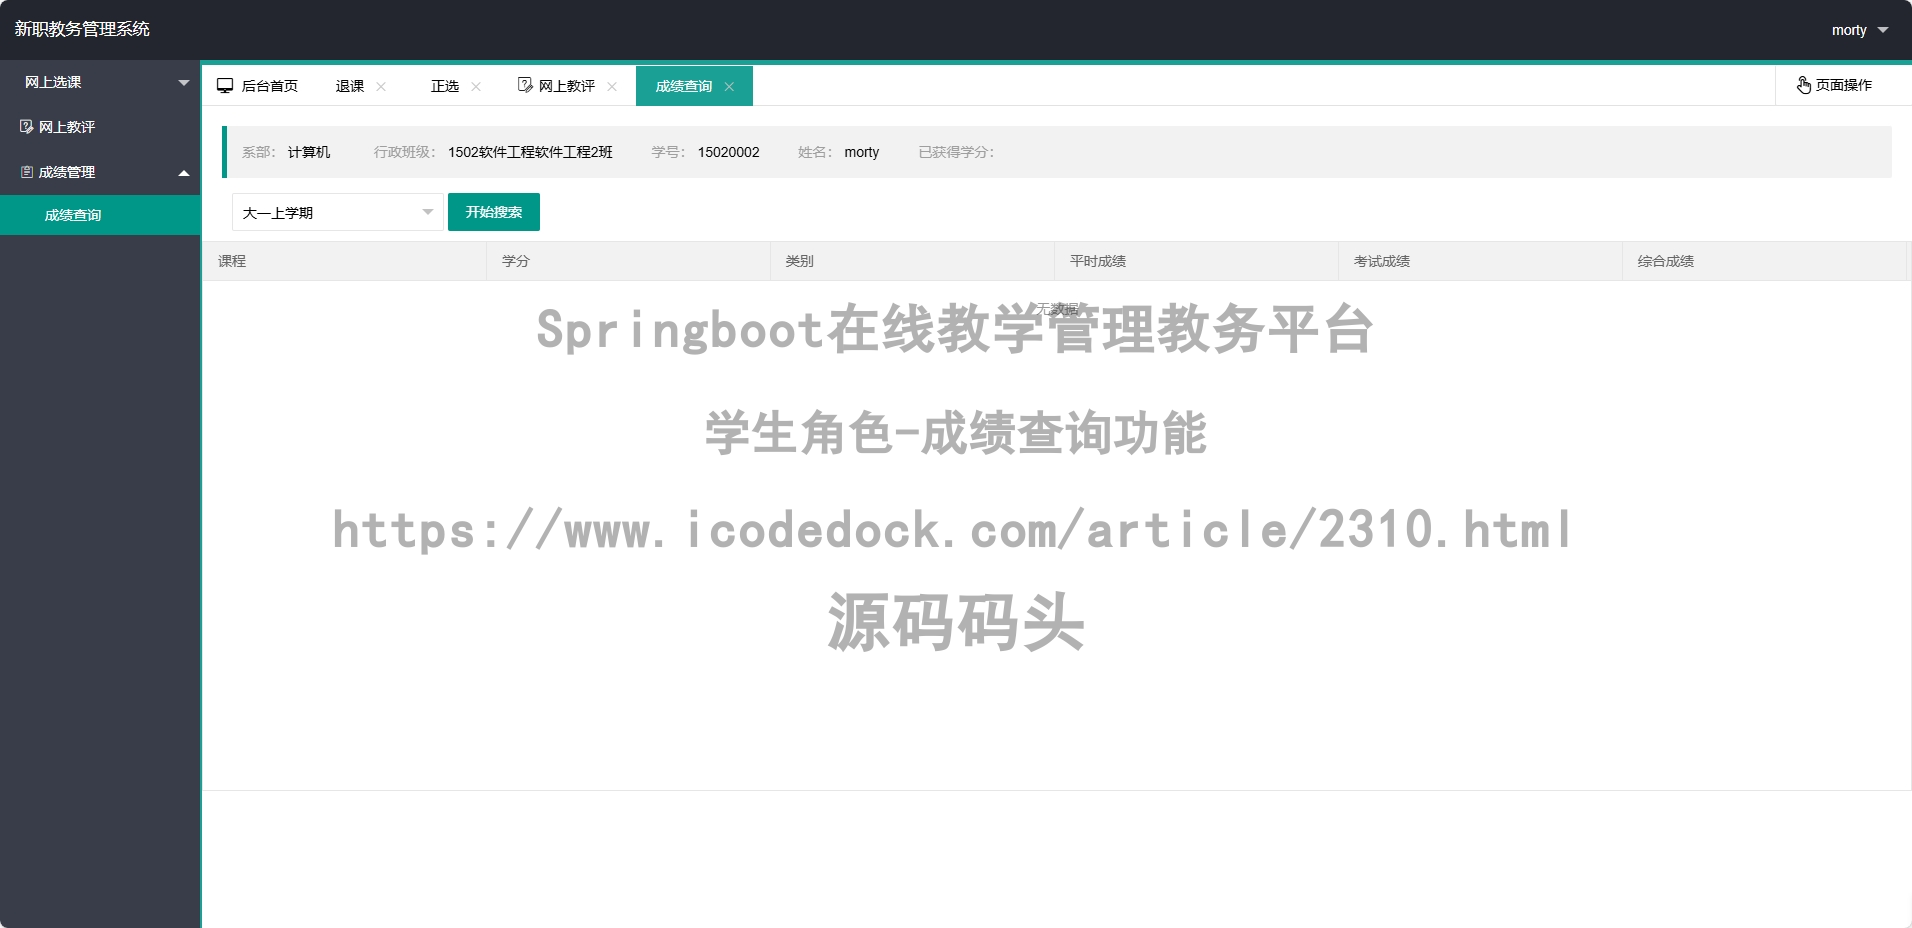Click the 开始搜索 button

click(x=494, y=212)
